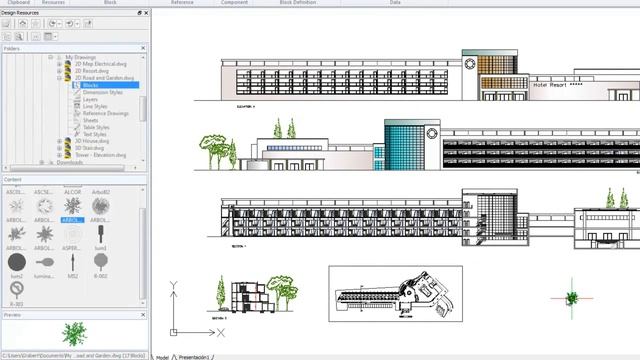Collapse 2D Road and Garden.dwg node
Screen dimensions: 640x360
[x=59, y=78]
